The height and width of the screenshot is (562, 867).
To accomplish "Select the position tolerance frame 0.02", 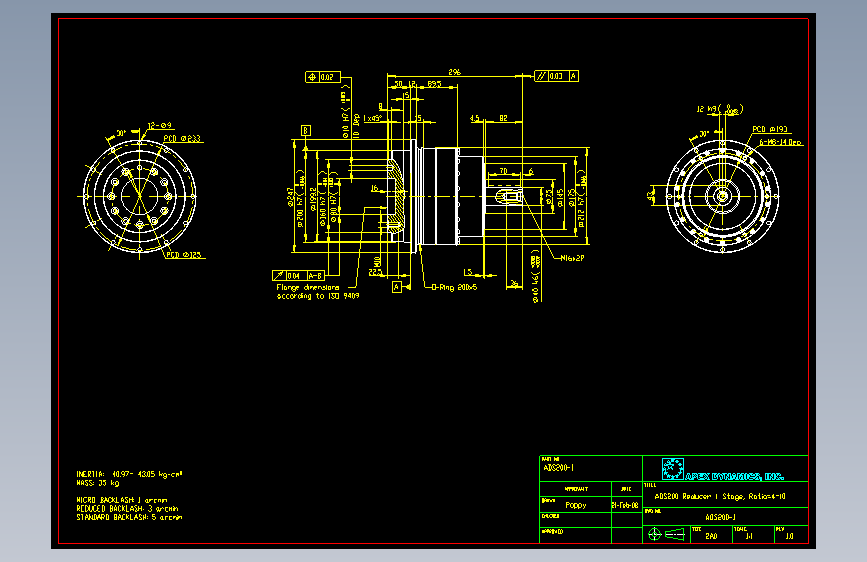I will [x=323, y=77].
